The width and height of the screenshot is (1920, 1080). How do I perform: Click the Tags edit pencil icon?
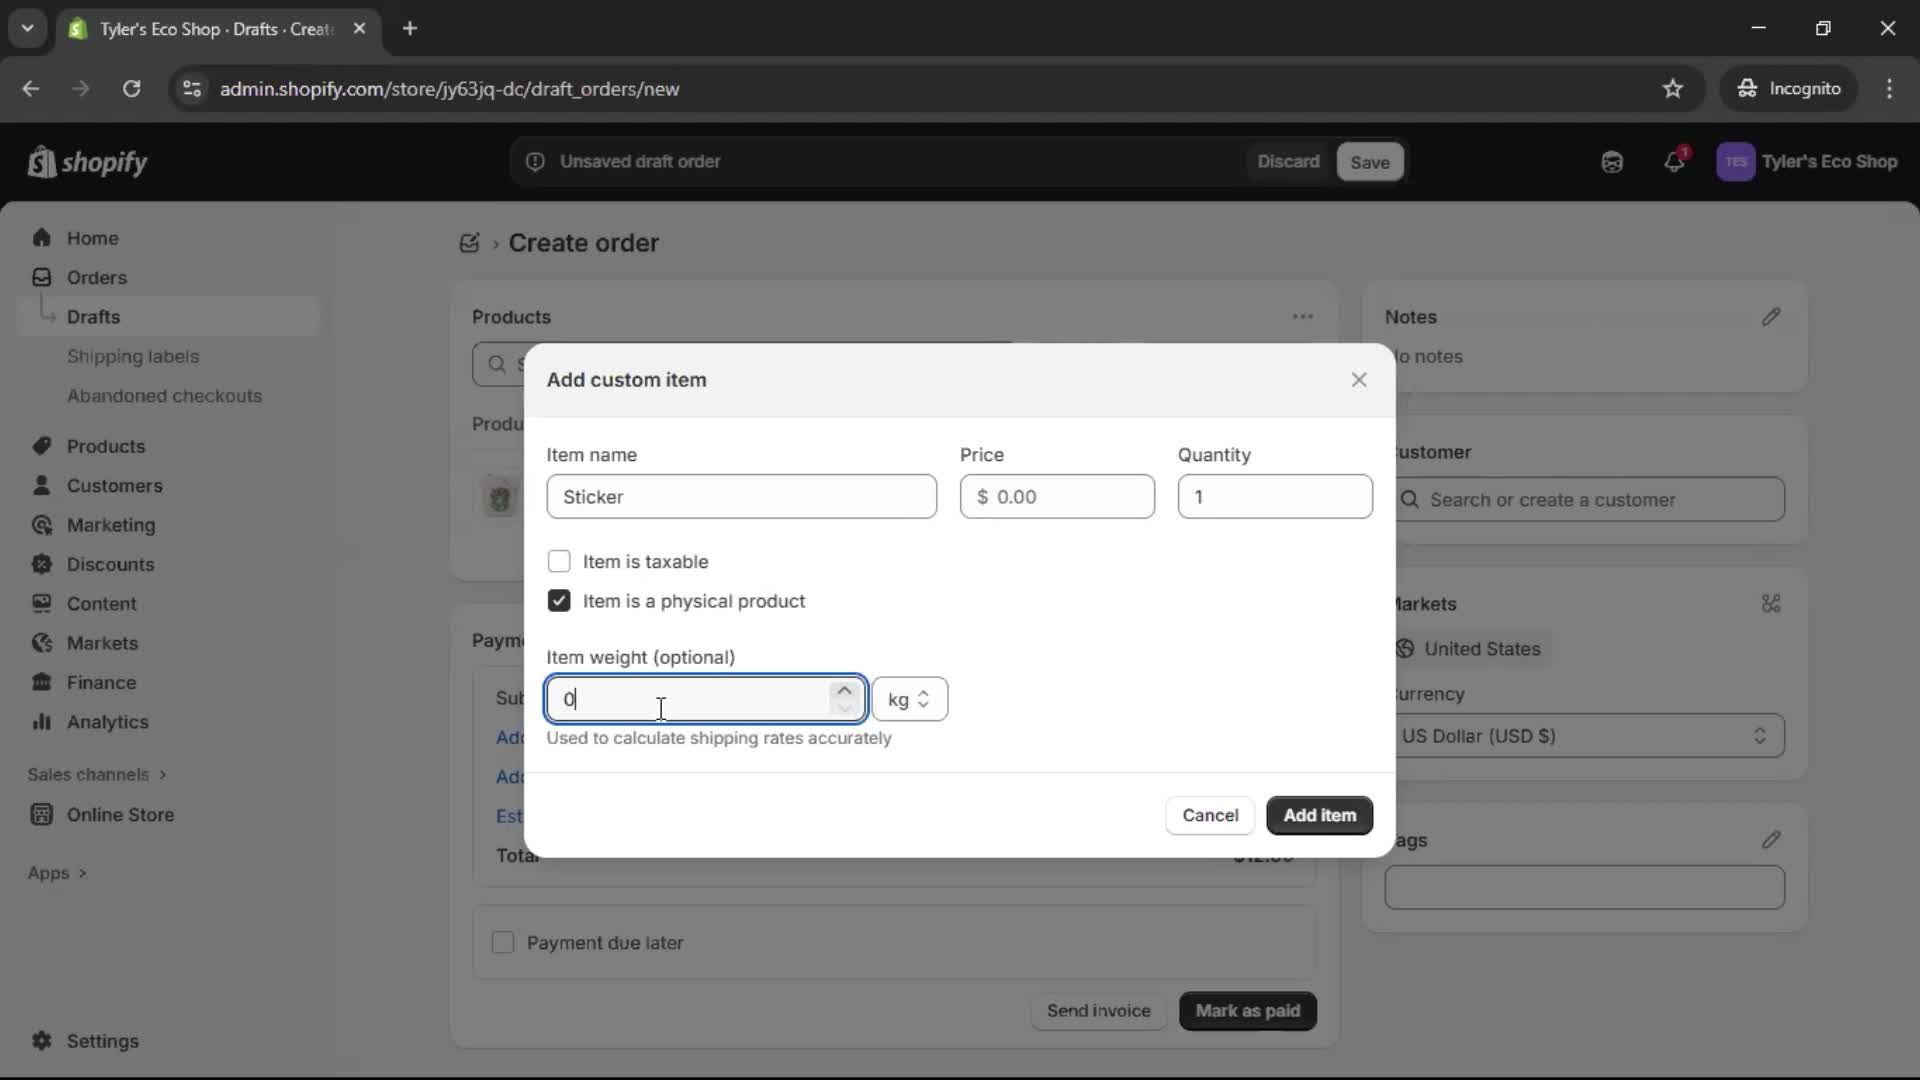point(1772,840)
